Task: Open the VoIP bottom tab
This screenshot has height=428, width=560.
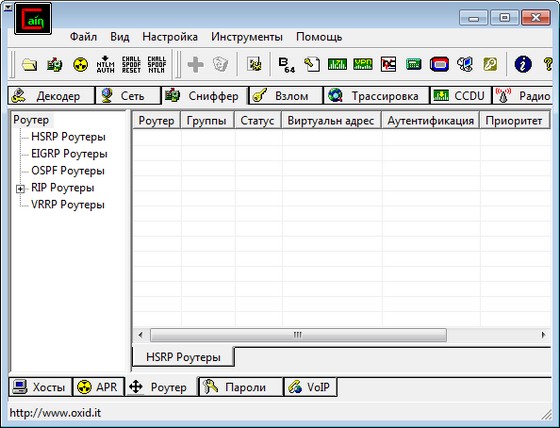Action: pyautogui.click(x=310, y=387)
